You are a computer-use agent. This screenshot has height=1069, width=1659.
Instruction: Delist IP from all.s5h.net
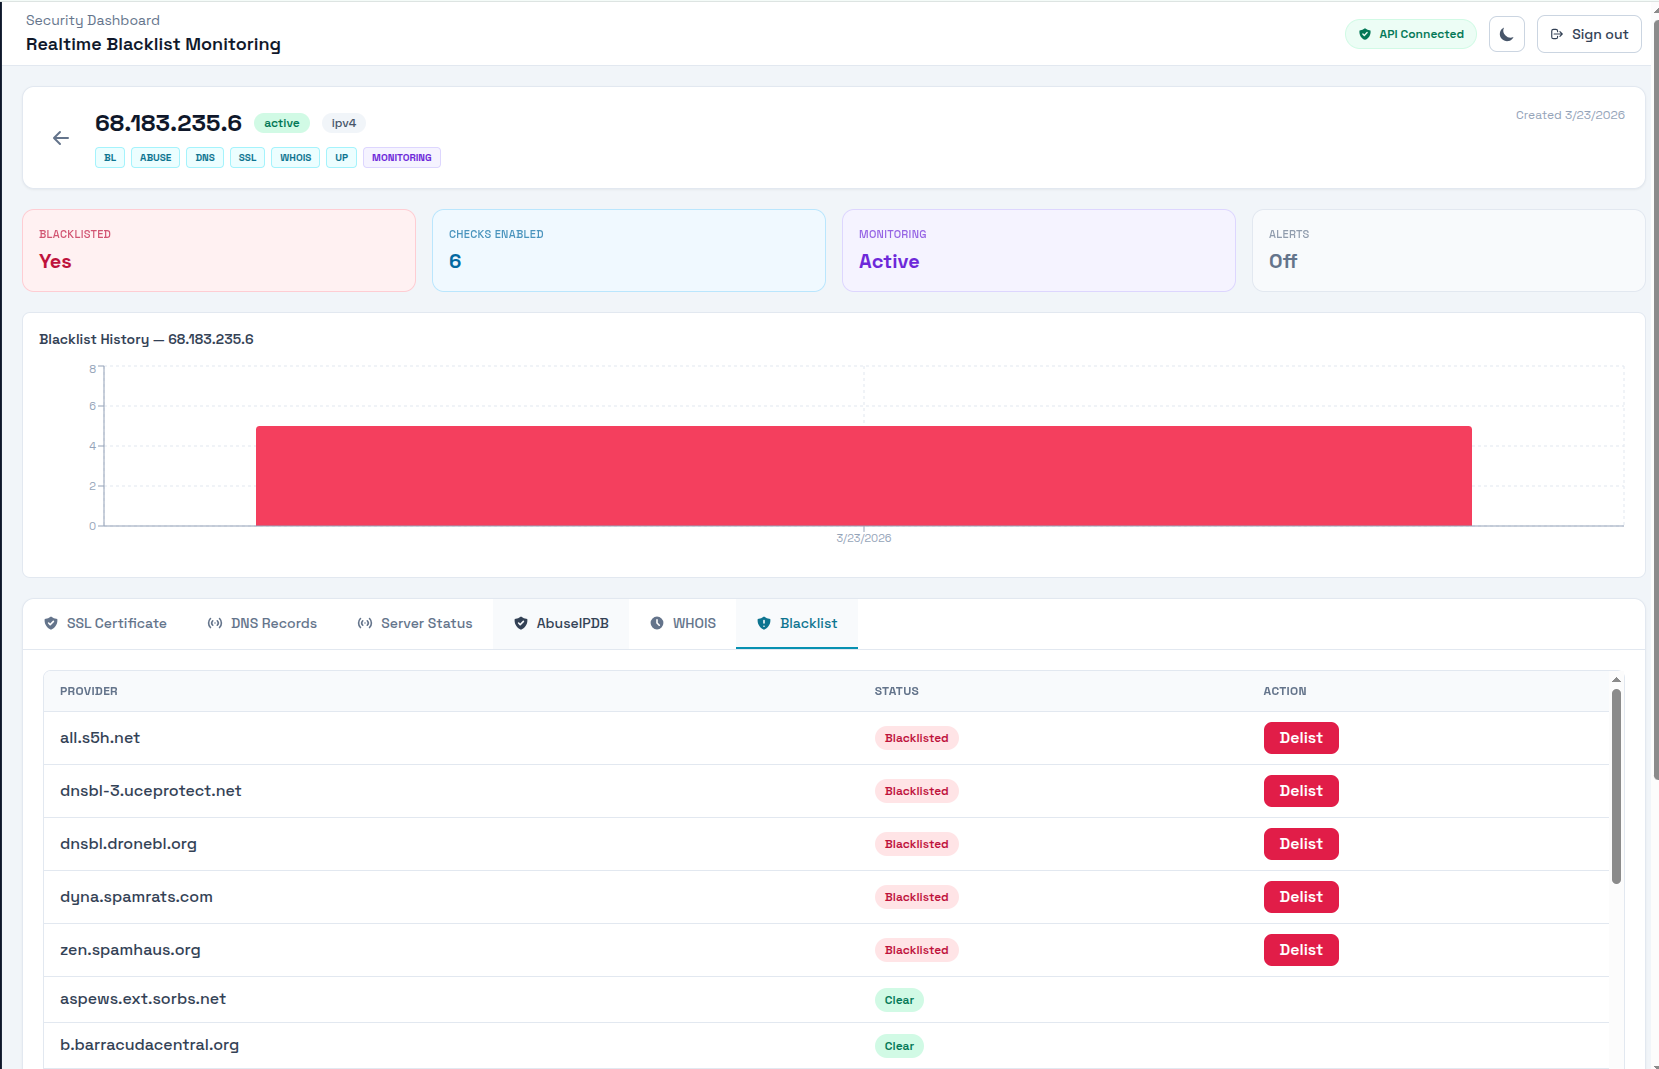point(1301,738)
